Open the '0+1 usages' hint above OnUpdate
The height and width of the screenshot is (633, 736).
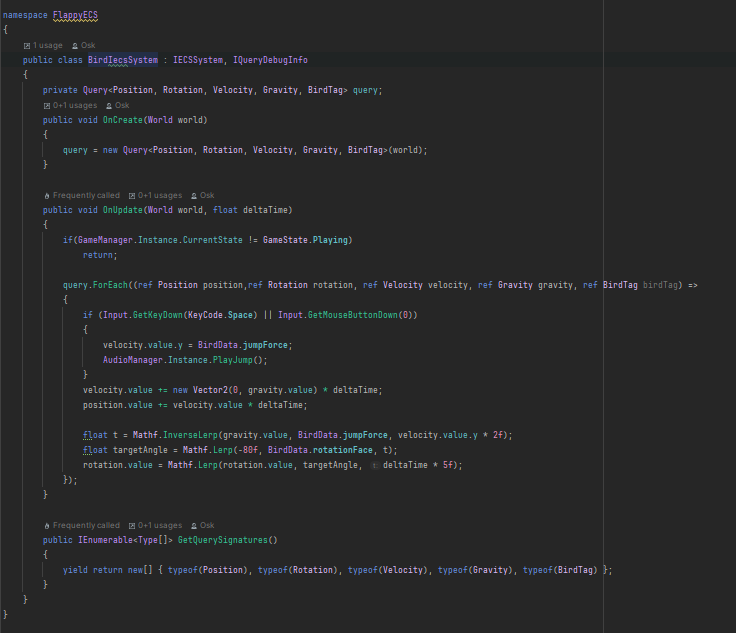tap(155, 195)
